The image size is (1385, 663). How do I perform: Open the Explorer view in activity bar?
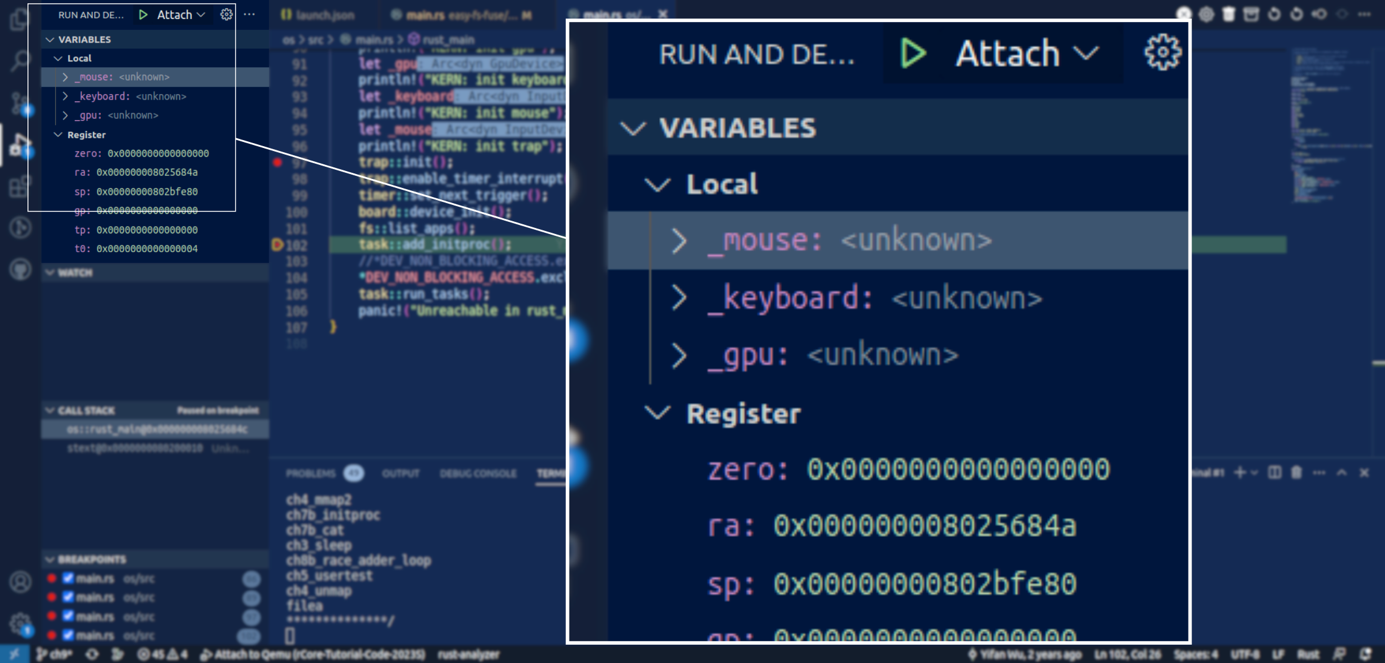19,20
